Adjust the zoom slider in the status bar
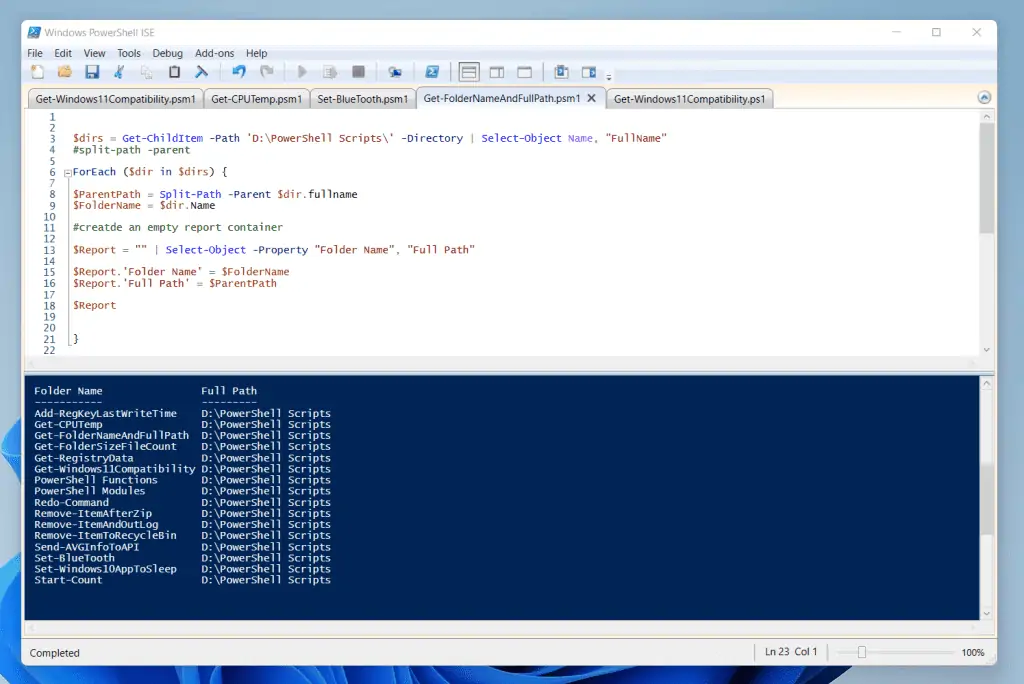This screenshot has width=1024, height=684. coord(862,652)
